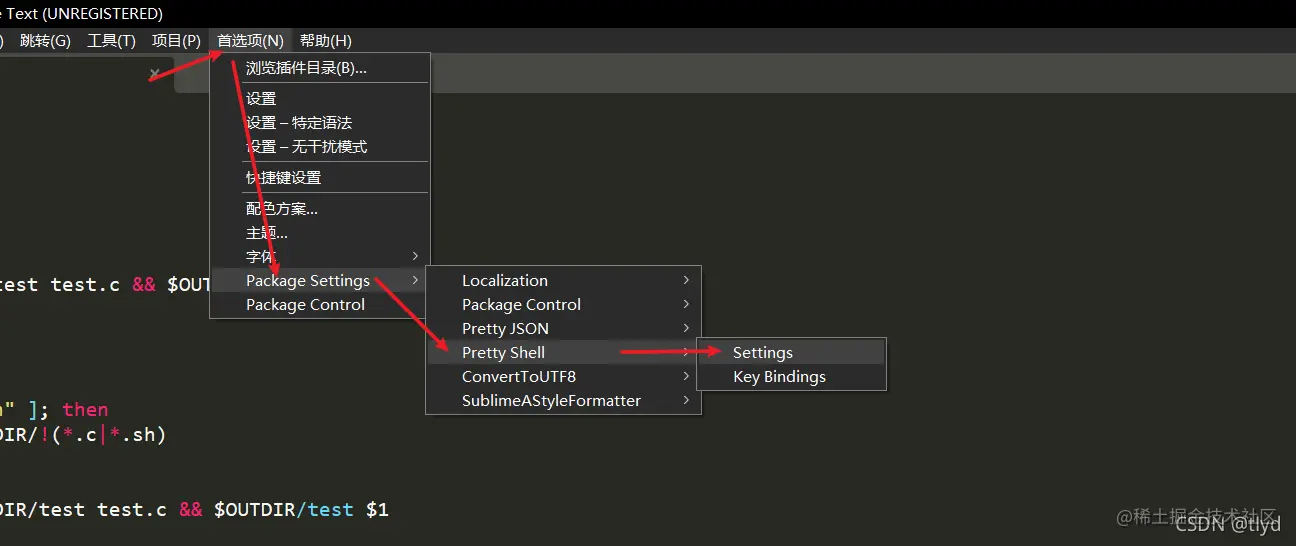Screen dimensions: 1296x546
Task: Select 设置 – 无干扰模式 entry
Action: tap(319, 146)
